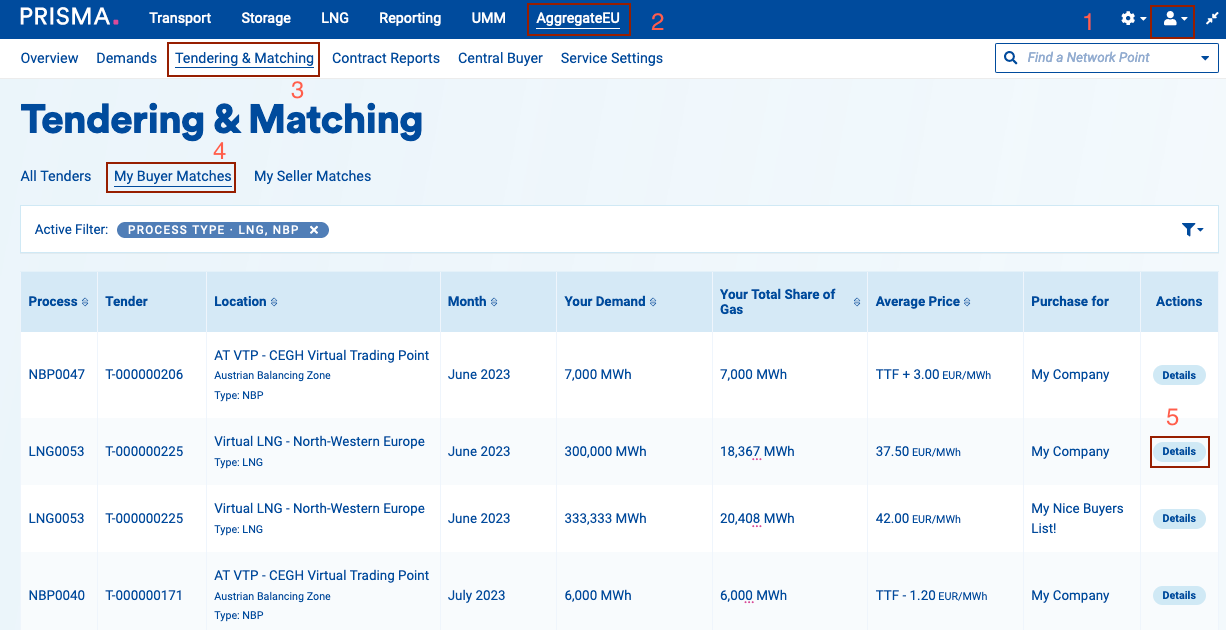Select AggregateEU in the top navigation
Screen dimensions: 1226x630
[x=578, y=18]
